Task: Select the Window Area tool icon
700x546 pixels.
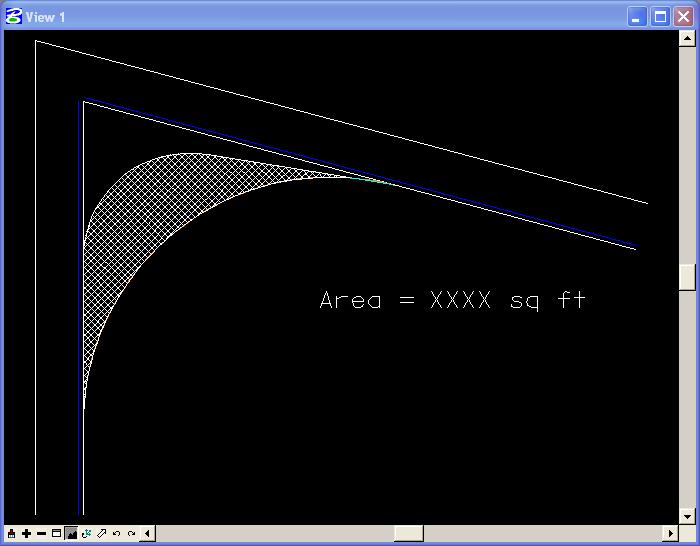Action: point(56,533)
